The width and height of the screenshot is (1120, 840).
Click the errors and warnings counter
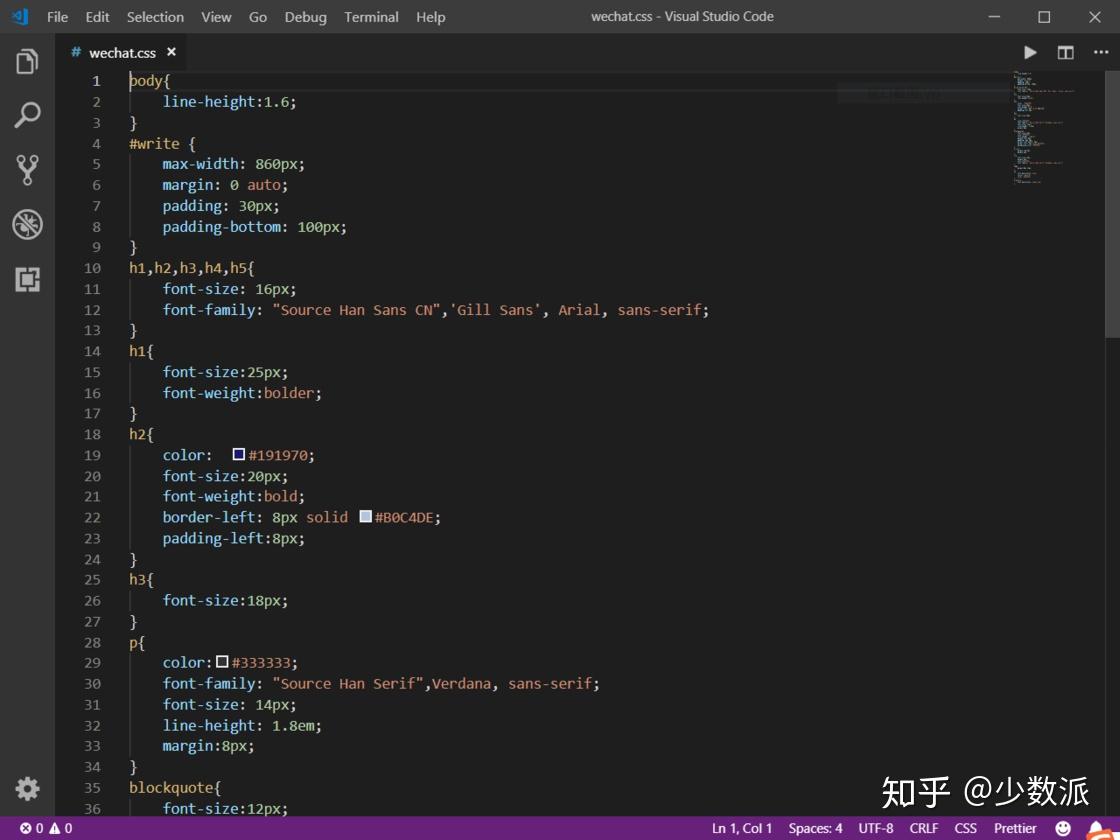(46, 828)
